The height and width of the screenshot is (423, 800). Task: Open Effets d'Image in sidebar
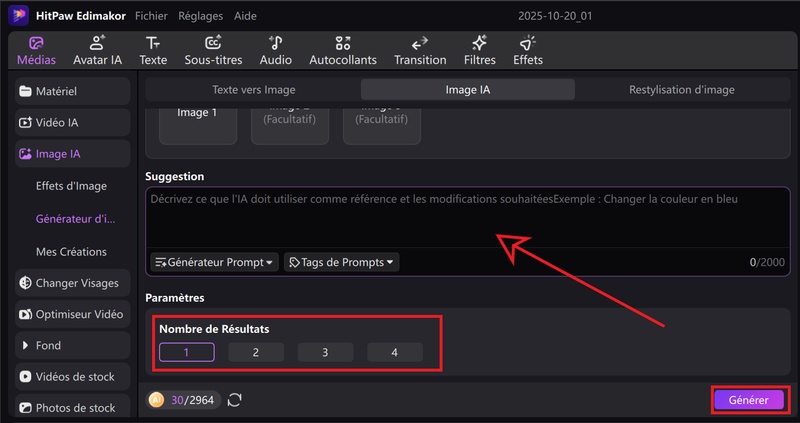71,186
